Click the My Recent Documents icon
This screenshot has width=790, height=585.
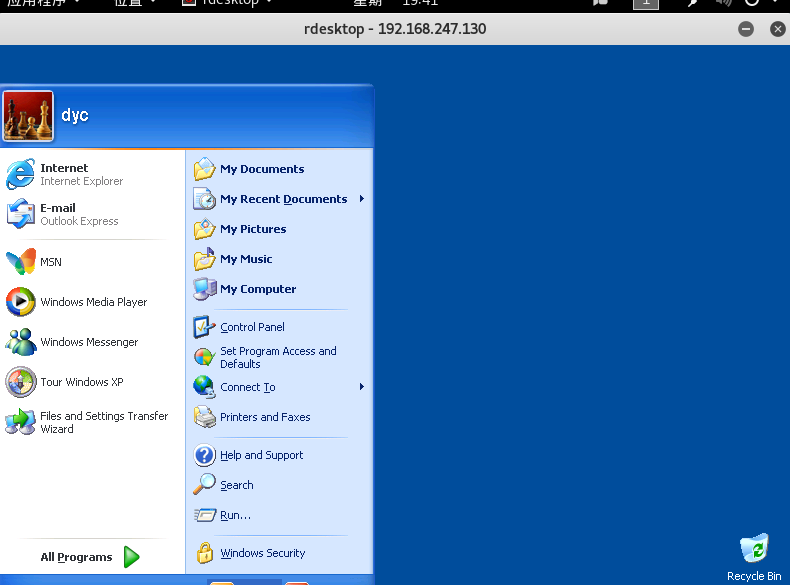click(x=205, y=199)
